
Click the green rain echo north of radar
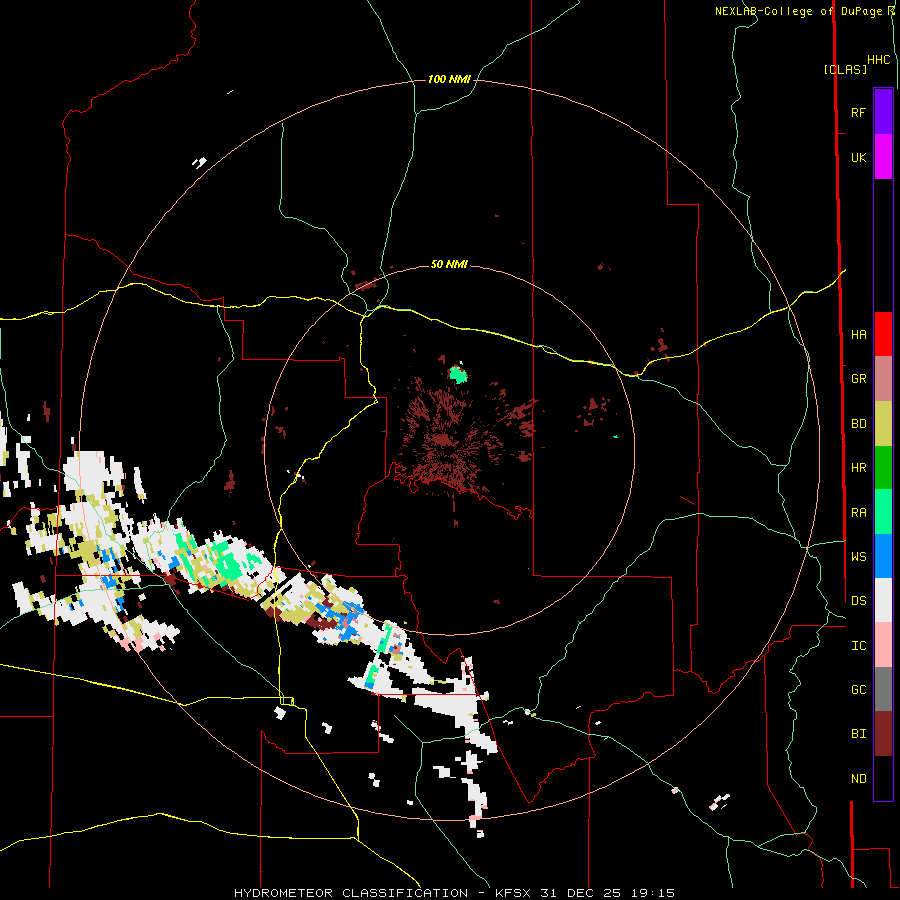click(458, 374)
